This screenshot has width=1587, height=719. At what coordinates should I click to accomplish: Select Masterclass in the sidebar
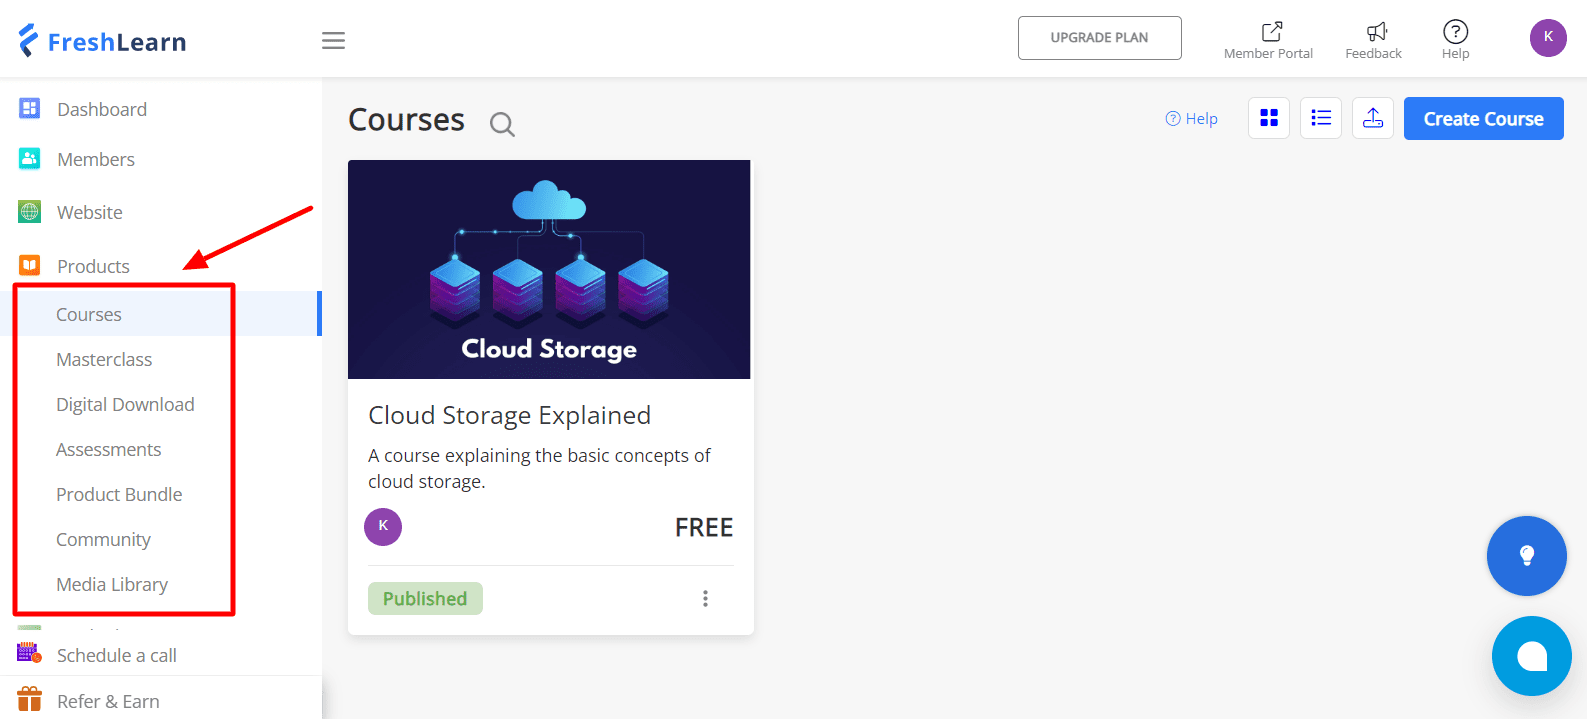104,359
